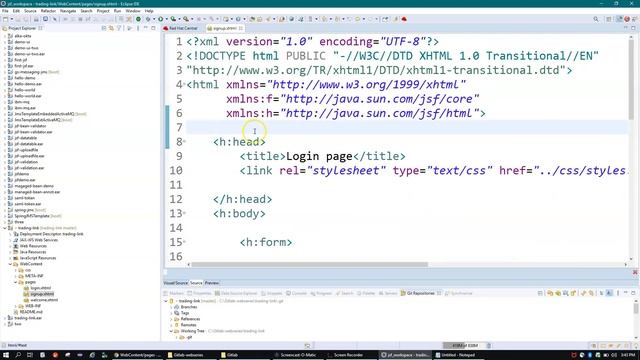
Task: Open Screencast-O-Matic from taskbar
Action: pos(298,355)
